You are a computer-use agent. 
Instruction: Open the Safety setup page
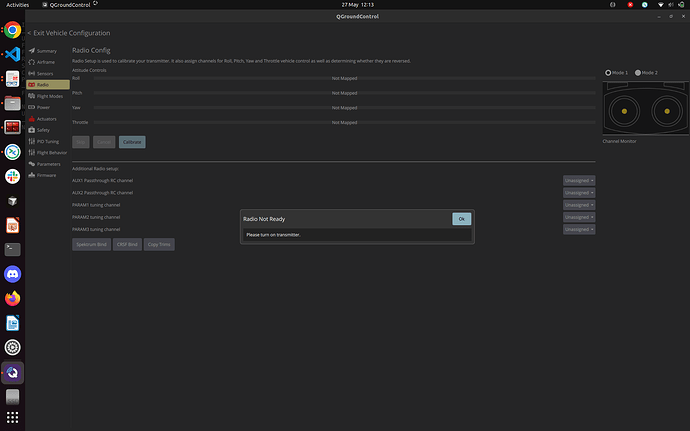(48, 130)
